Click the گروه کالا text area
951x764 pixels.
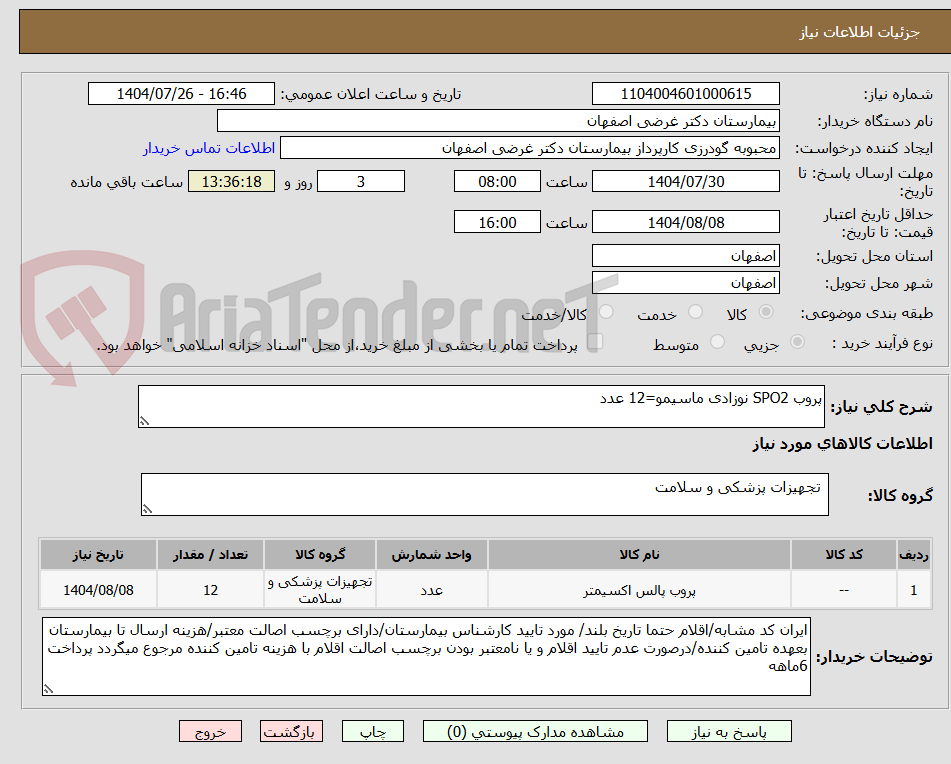485,495
